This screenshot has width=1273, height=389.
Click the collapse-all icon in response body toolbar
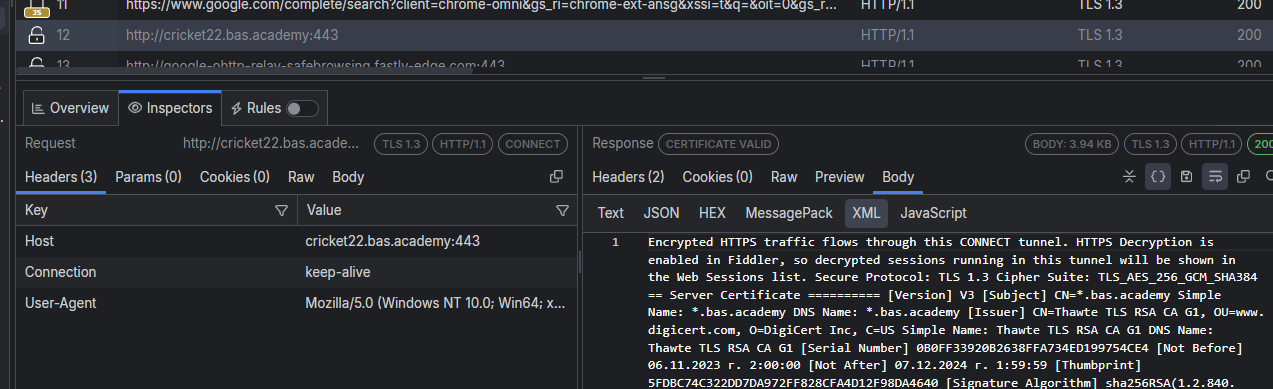coord(1130,177)
